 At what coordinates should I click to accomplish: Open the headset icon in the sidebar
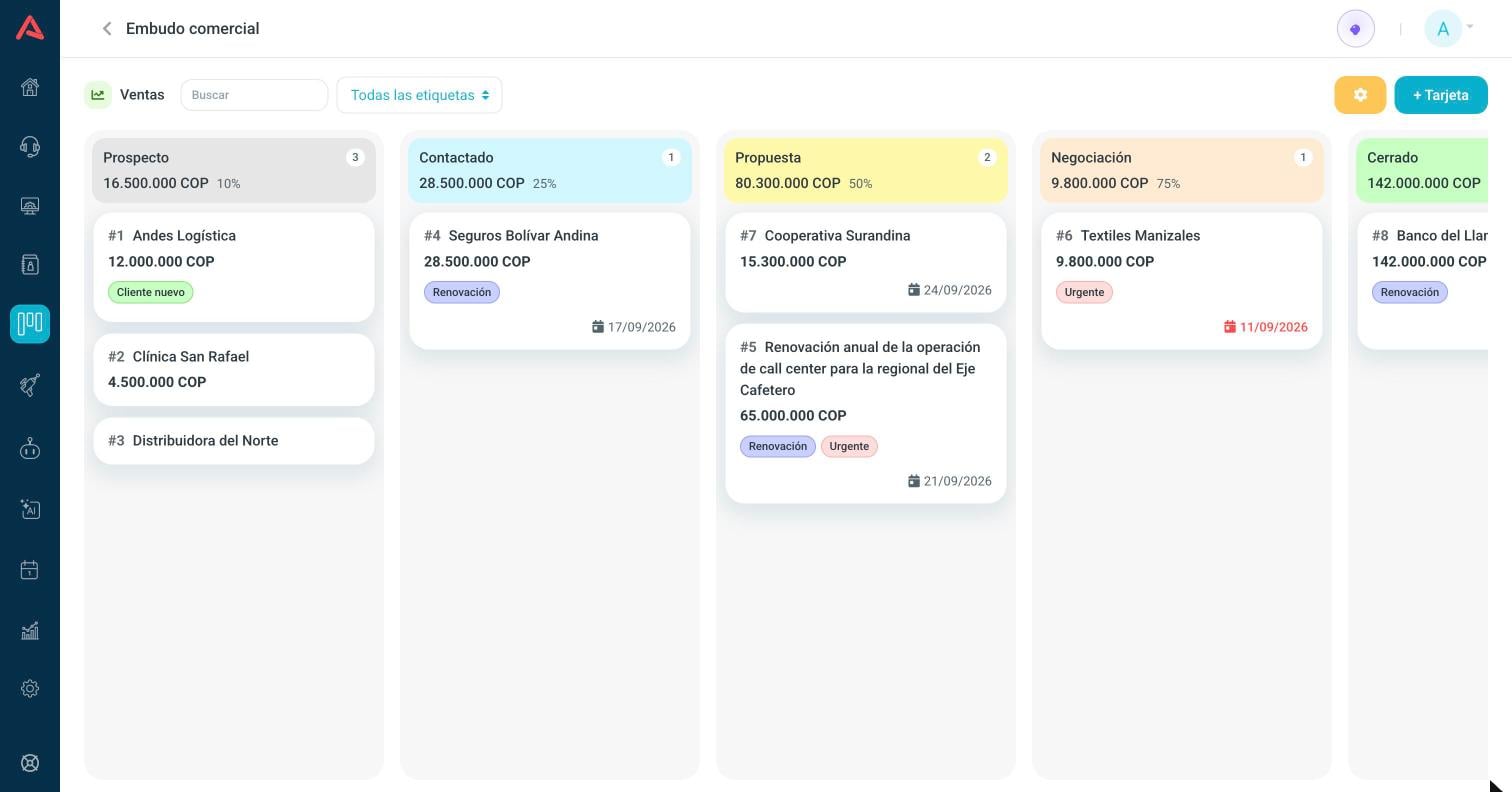(30, 147)
